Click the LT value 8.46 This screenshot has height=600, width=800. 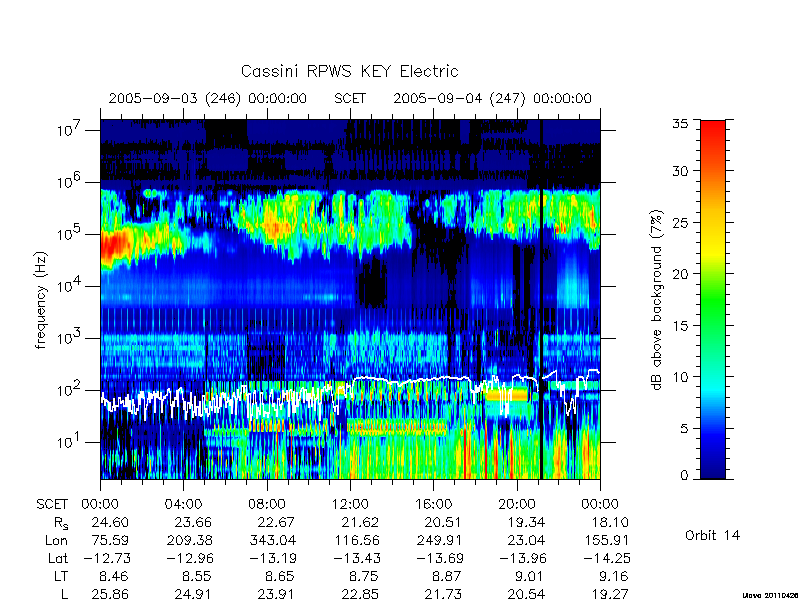click(x=114, y=577)
